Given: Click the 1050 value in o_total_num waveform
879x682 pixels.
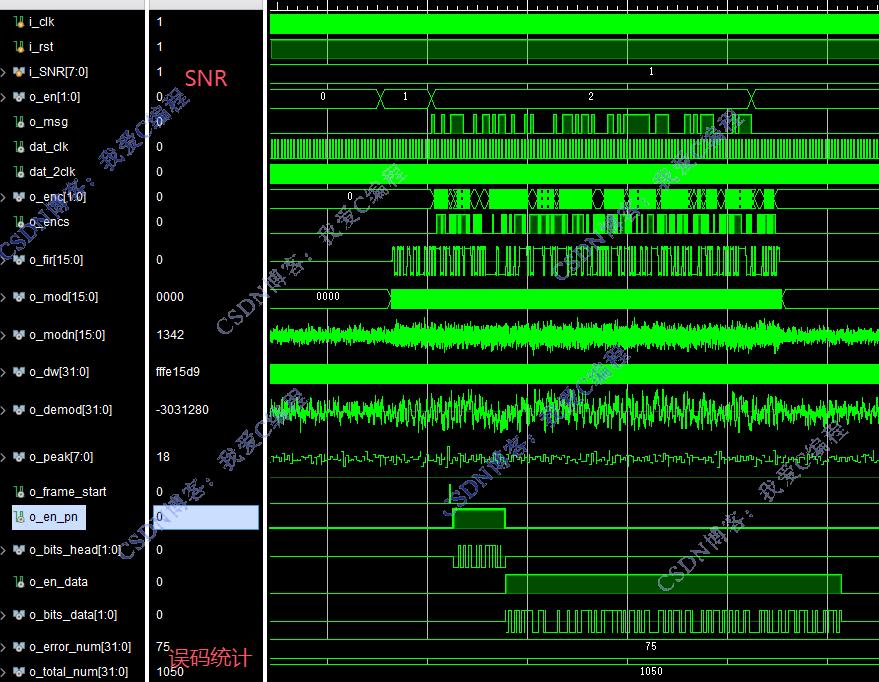Looking at the screenshot, I should click(651, 671).
